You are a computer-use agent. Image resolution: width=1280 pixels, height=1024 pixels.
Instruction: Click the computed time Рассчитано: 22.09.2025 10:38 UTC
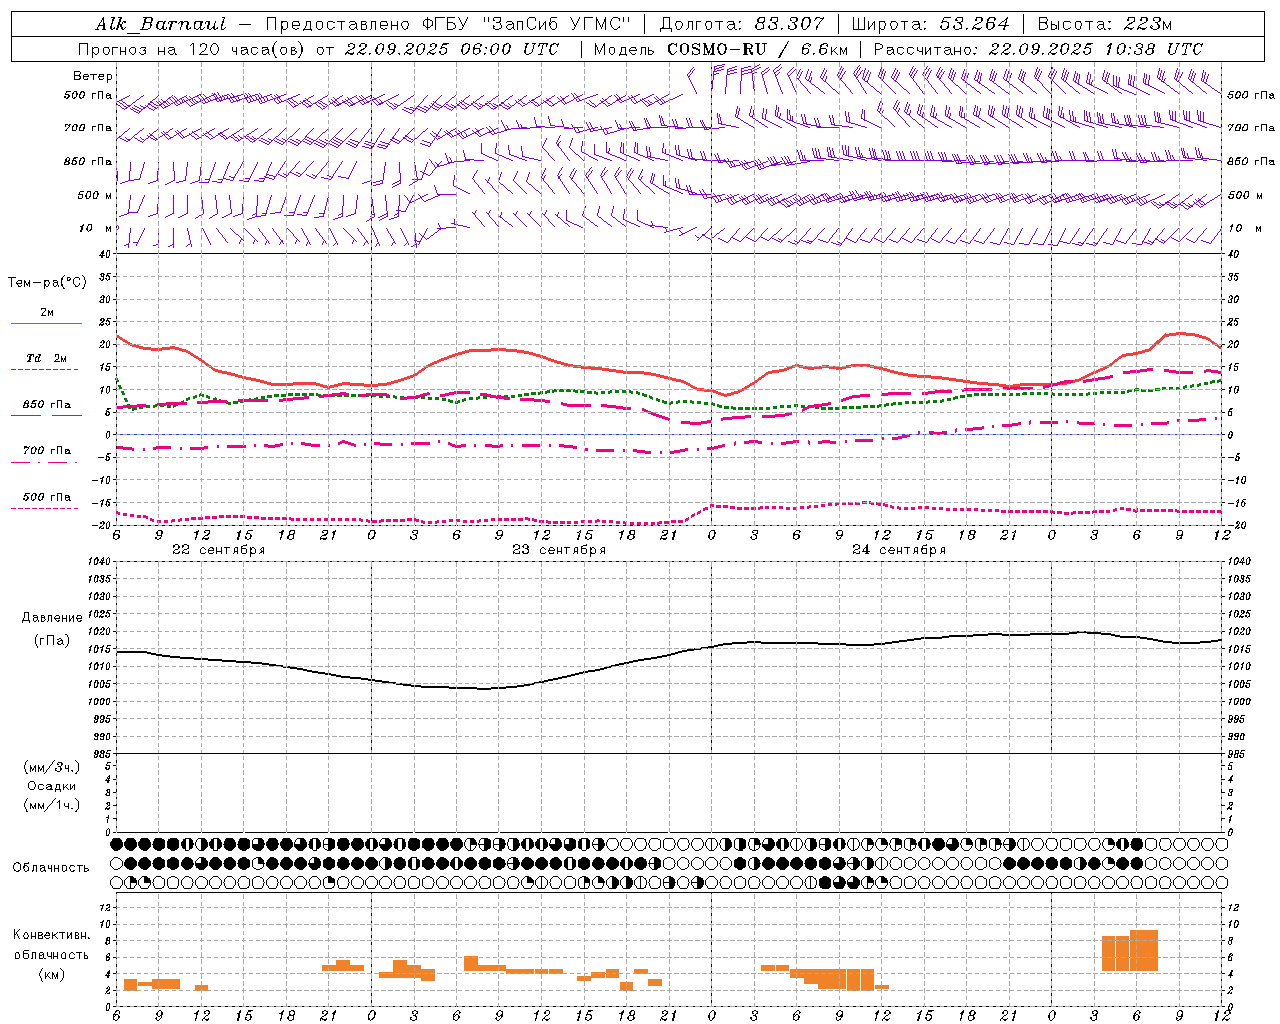tap(1038, 48)
